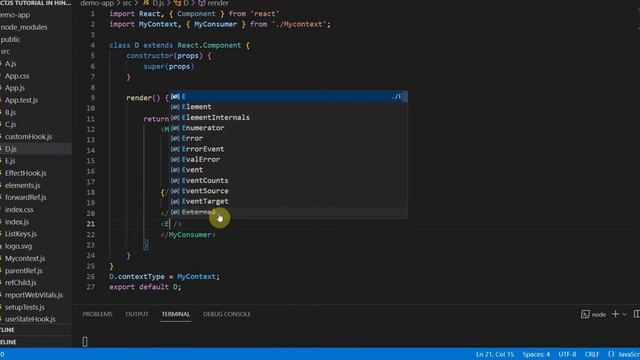This screenshot has width=640, height=360.
Task: Expand the node_modules folder
Action: pos(24,27)
